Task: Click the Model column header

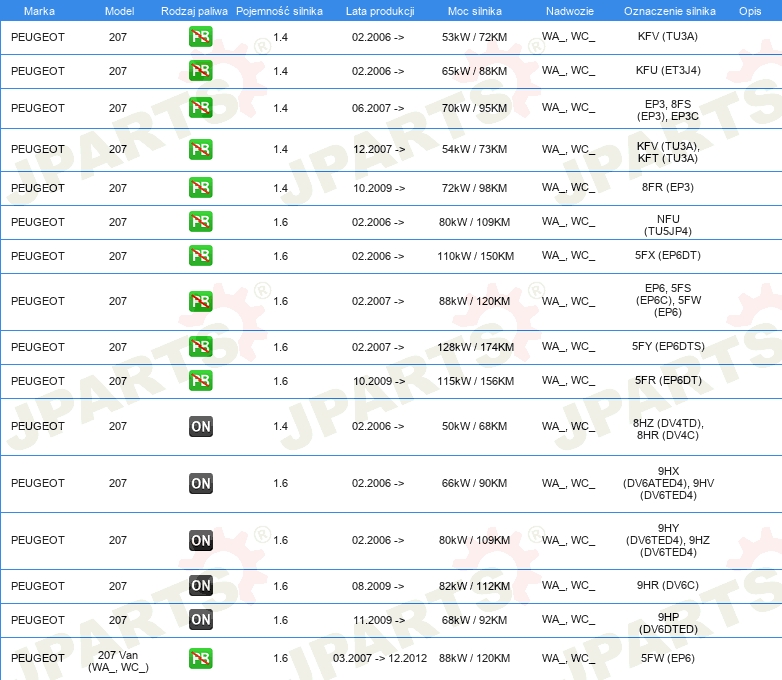Action: coord(119,11)
